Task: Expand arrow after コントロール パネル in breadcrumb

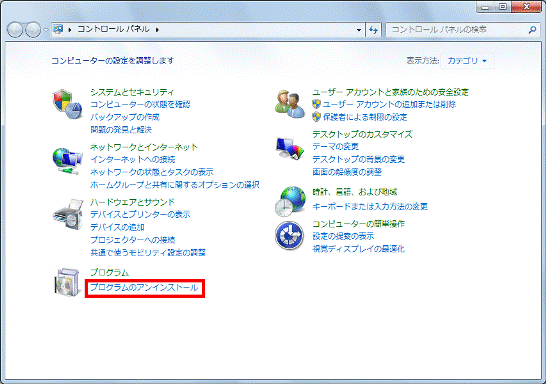Action: click(x=157, y=30)
